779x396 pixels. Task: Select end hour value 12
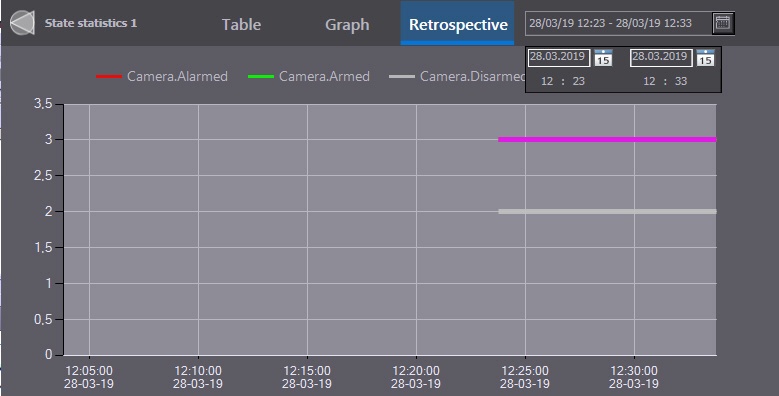[x=649, y=81]
